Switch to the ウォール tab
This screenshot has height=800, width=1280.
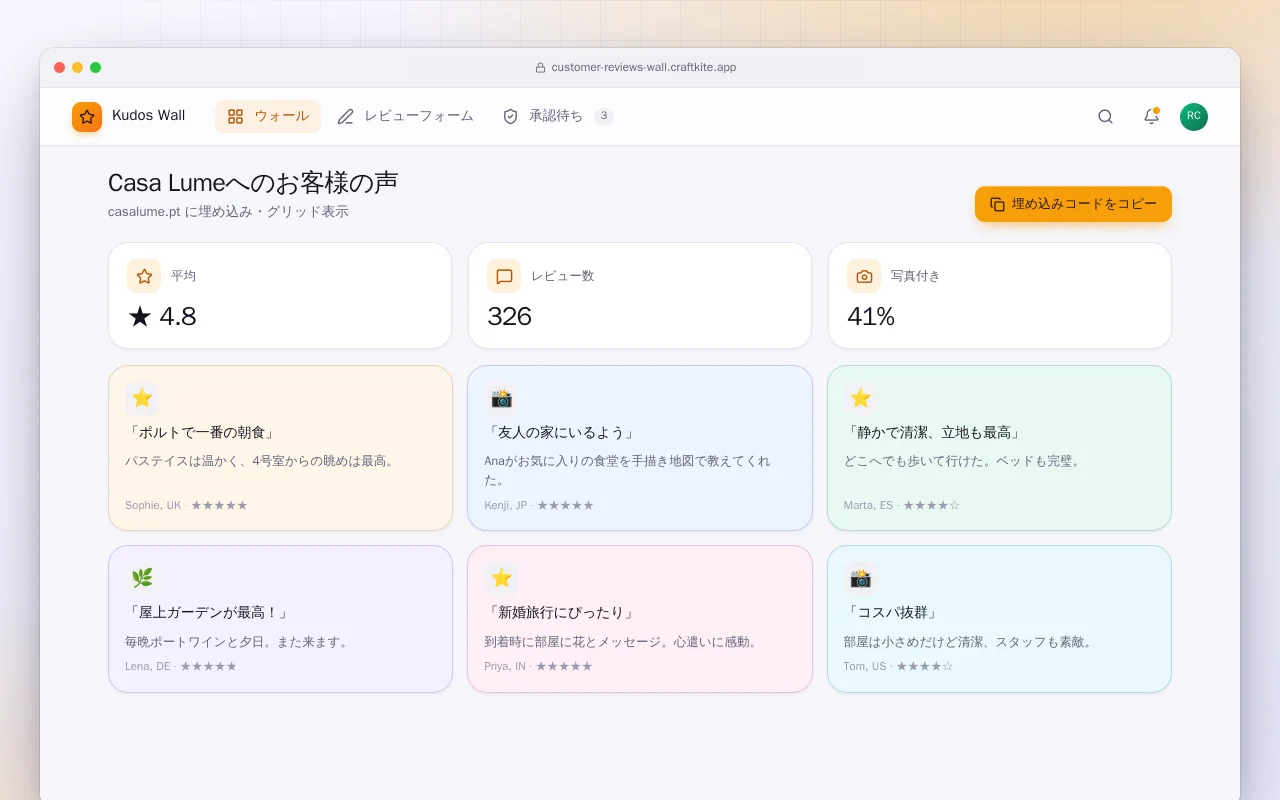[268, 117]
